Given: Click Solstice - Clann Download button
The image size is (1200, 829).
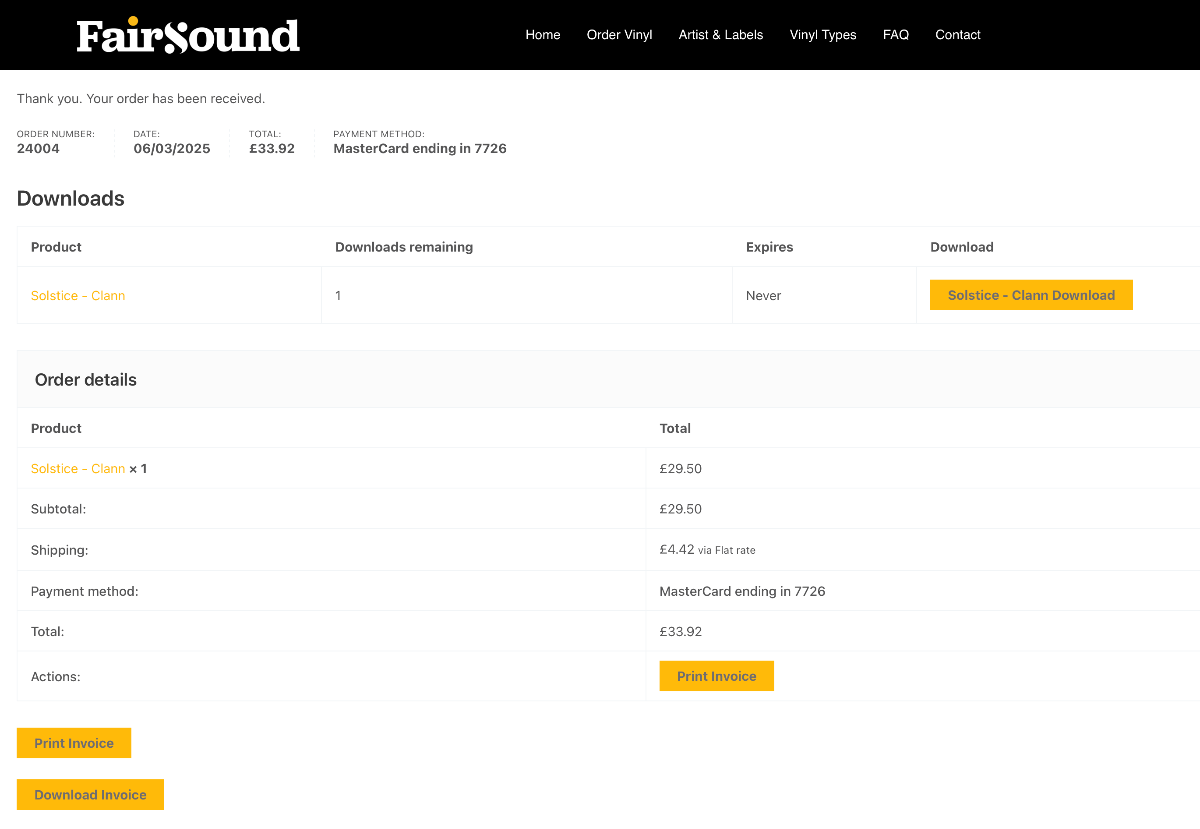Looking at the screenshot, I should pyautogui.click(x=1031, y=295).
